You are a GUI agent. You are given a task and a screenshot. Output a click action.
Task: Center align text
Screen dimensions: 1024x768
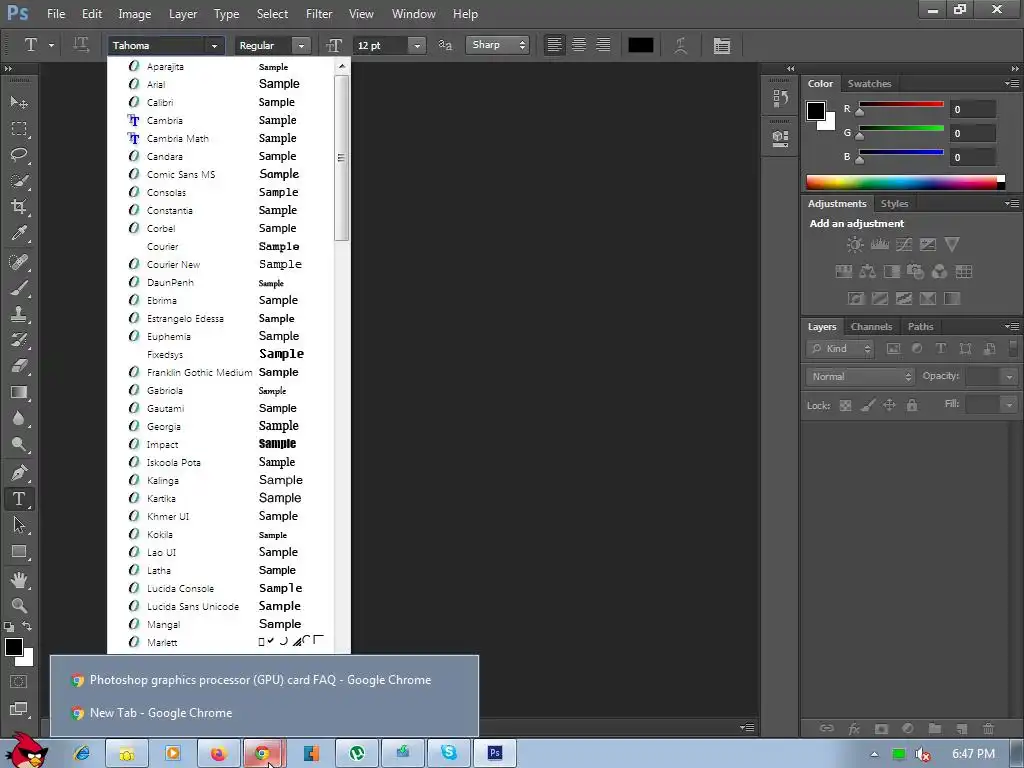(x=579, y=45)
